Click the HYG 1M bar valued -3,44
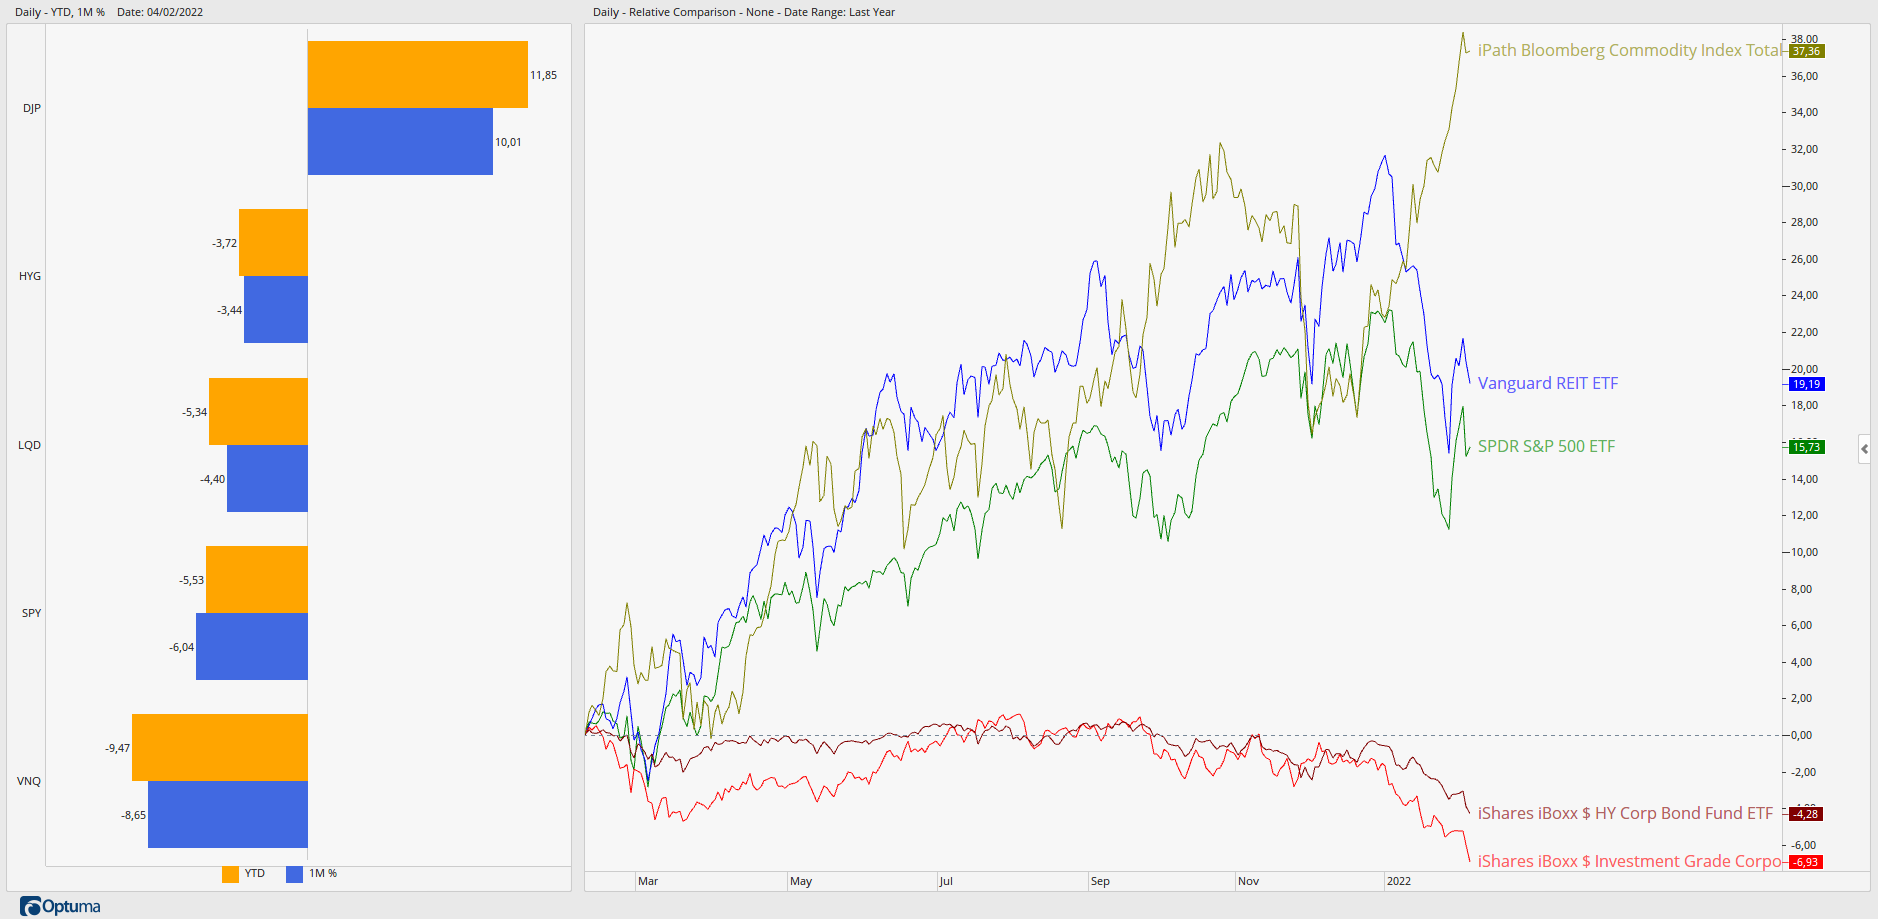This screenshot has height=919, width=1878. click(x=276, y=309)
